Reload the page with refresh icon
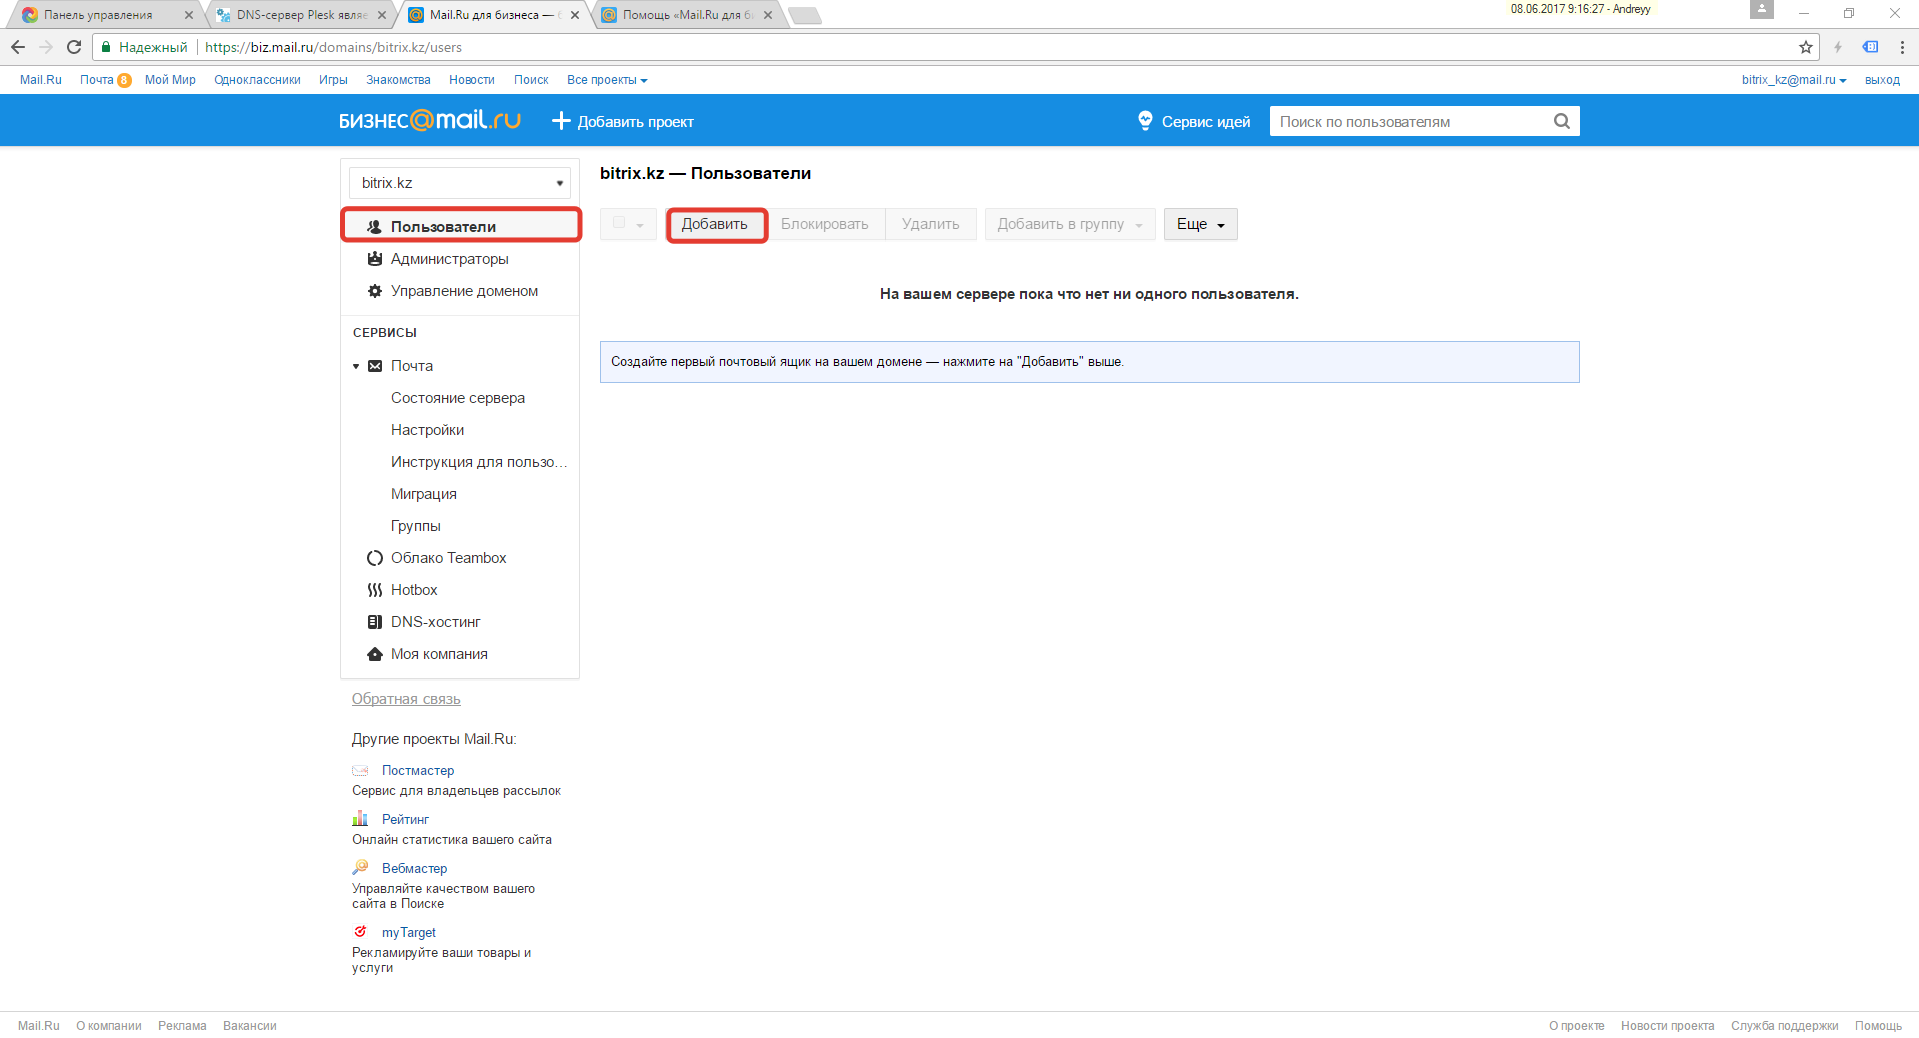1919x1038 pixels. pyautogui.click(x=74, y=47)
